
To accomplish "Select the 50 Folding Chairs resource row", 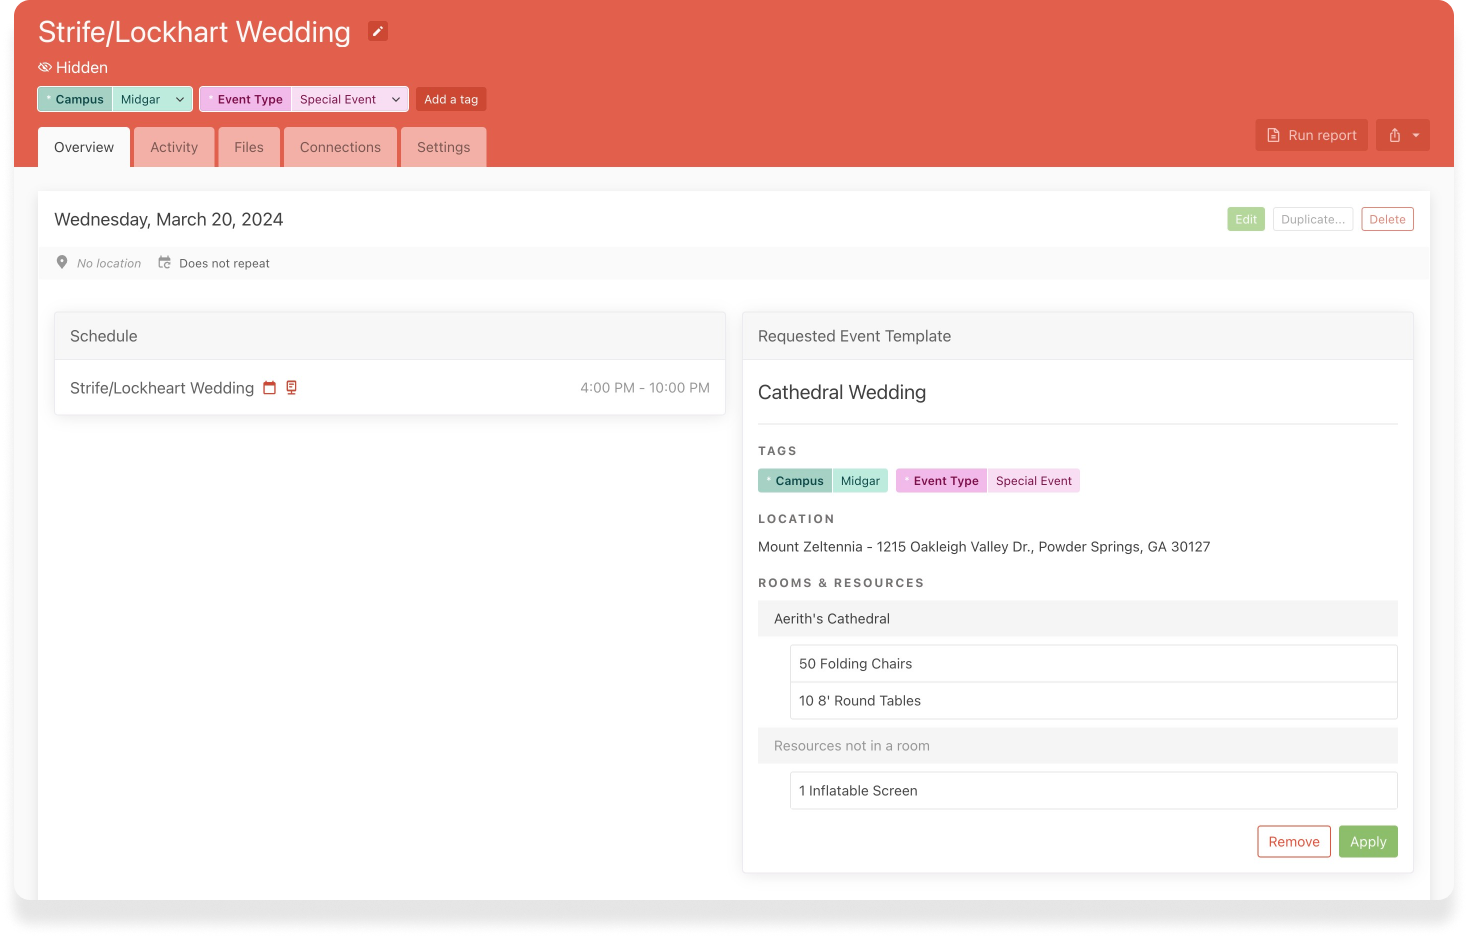I will [x=1092, y=664].
